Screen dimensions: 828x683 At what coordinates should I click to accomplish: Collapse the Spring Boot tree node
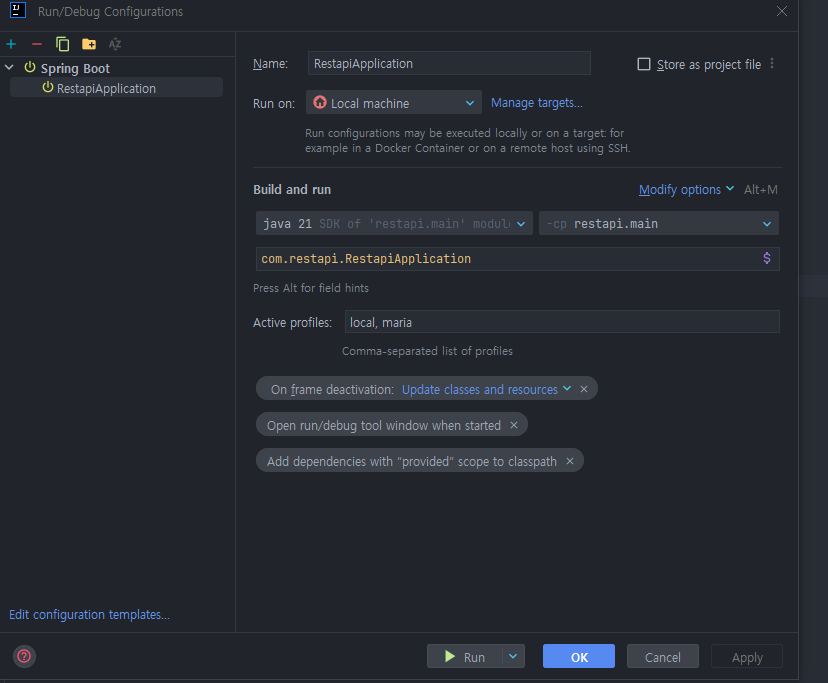tap(9, 68)
